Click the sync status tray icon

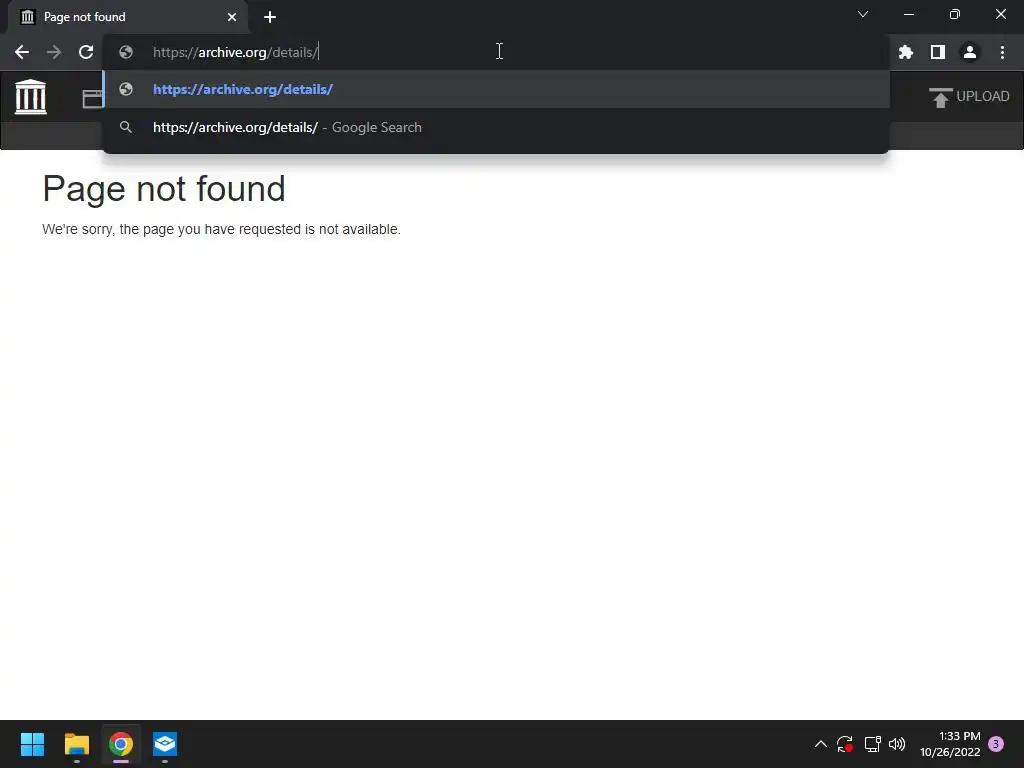tap(845, 744)
